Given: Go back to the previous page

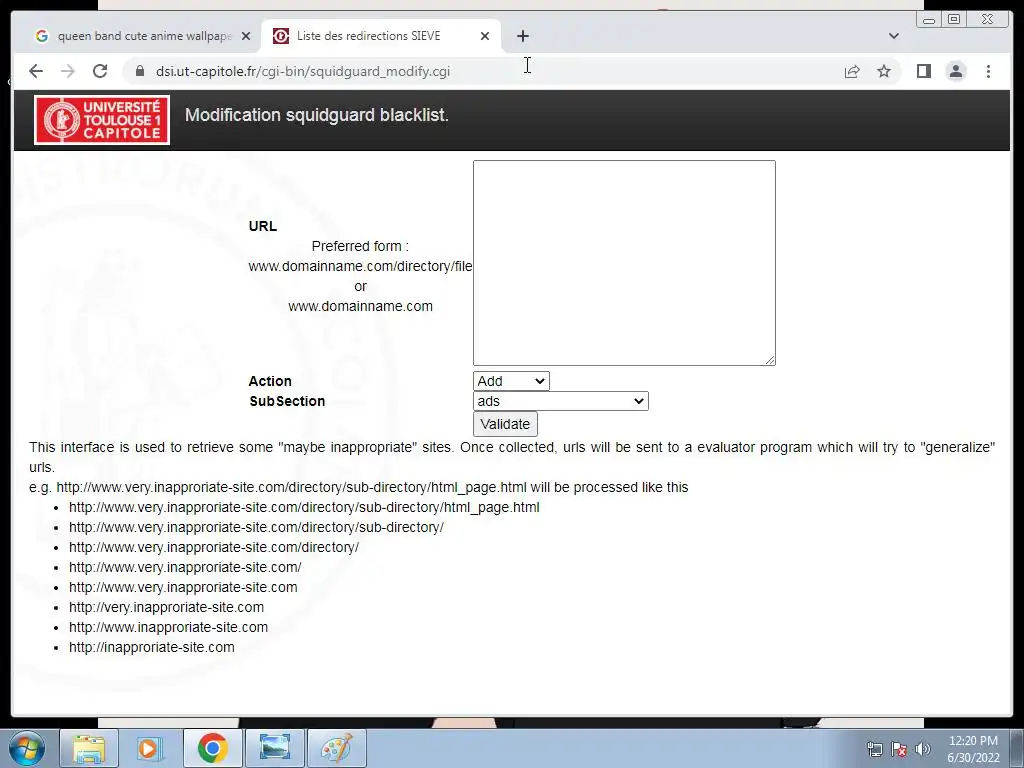Looking at the screenshot, I should point(36,71).
